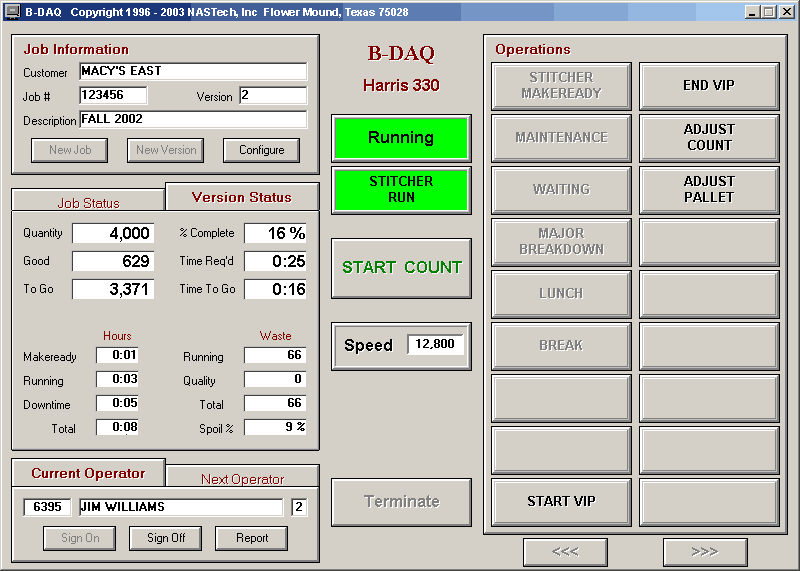
Task: Click the START VIP button
Action: coord(561,502)
